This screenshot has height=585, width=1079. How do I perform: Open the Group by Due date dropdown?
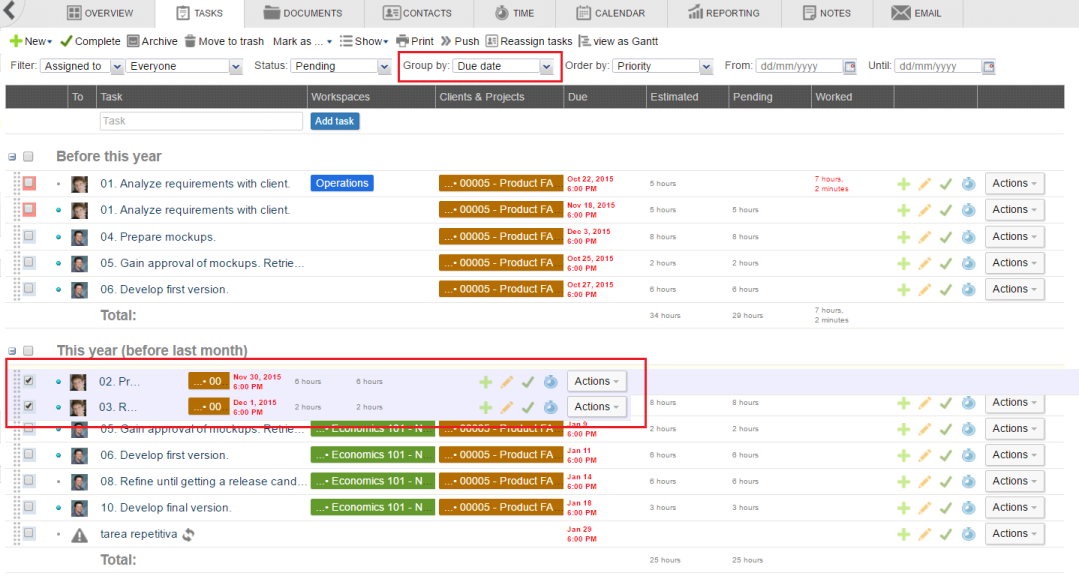(503, 67)
